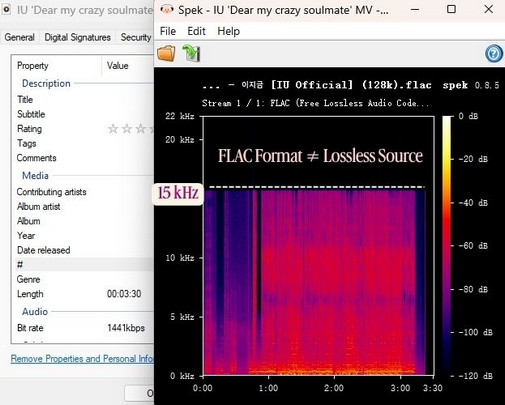
Task: Click Remove Properties and Personal Information link
Action: tap(82, 359)
